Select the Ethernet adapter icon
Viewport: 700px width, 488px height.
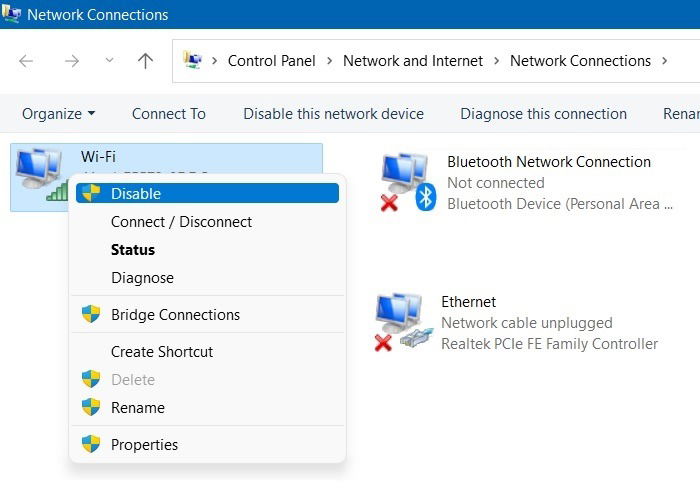pyautogui.click(x=404, y=322)
